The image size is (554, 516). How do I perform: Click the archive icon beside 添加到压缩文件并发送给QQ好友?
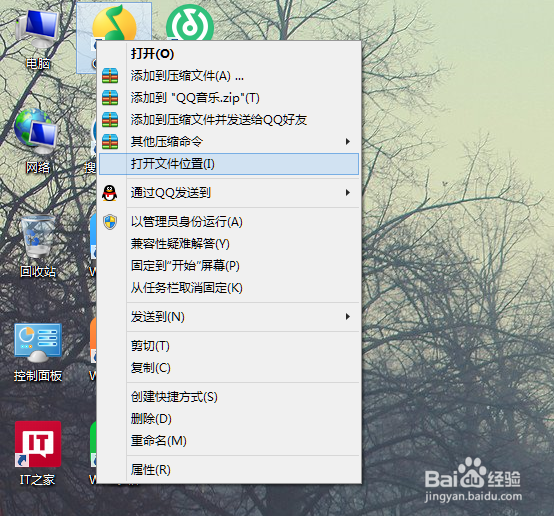point(110,120)
